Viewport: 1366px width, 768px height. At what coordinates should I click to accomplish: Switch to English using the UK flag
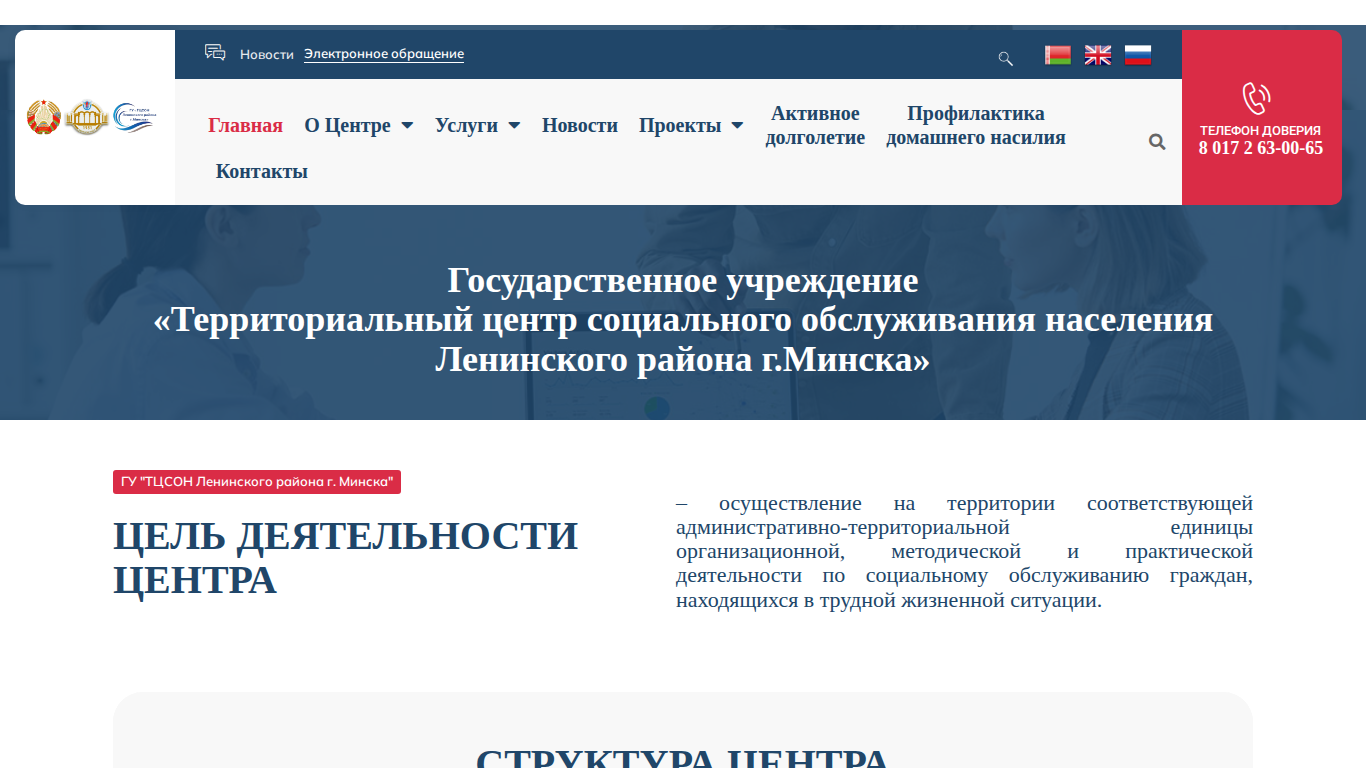(1098, 55)
